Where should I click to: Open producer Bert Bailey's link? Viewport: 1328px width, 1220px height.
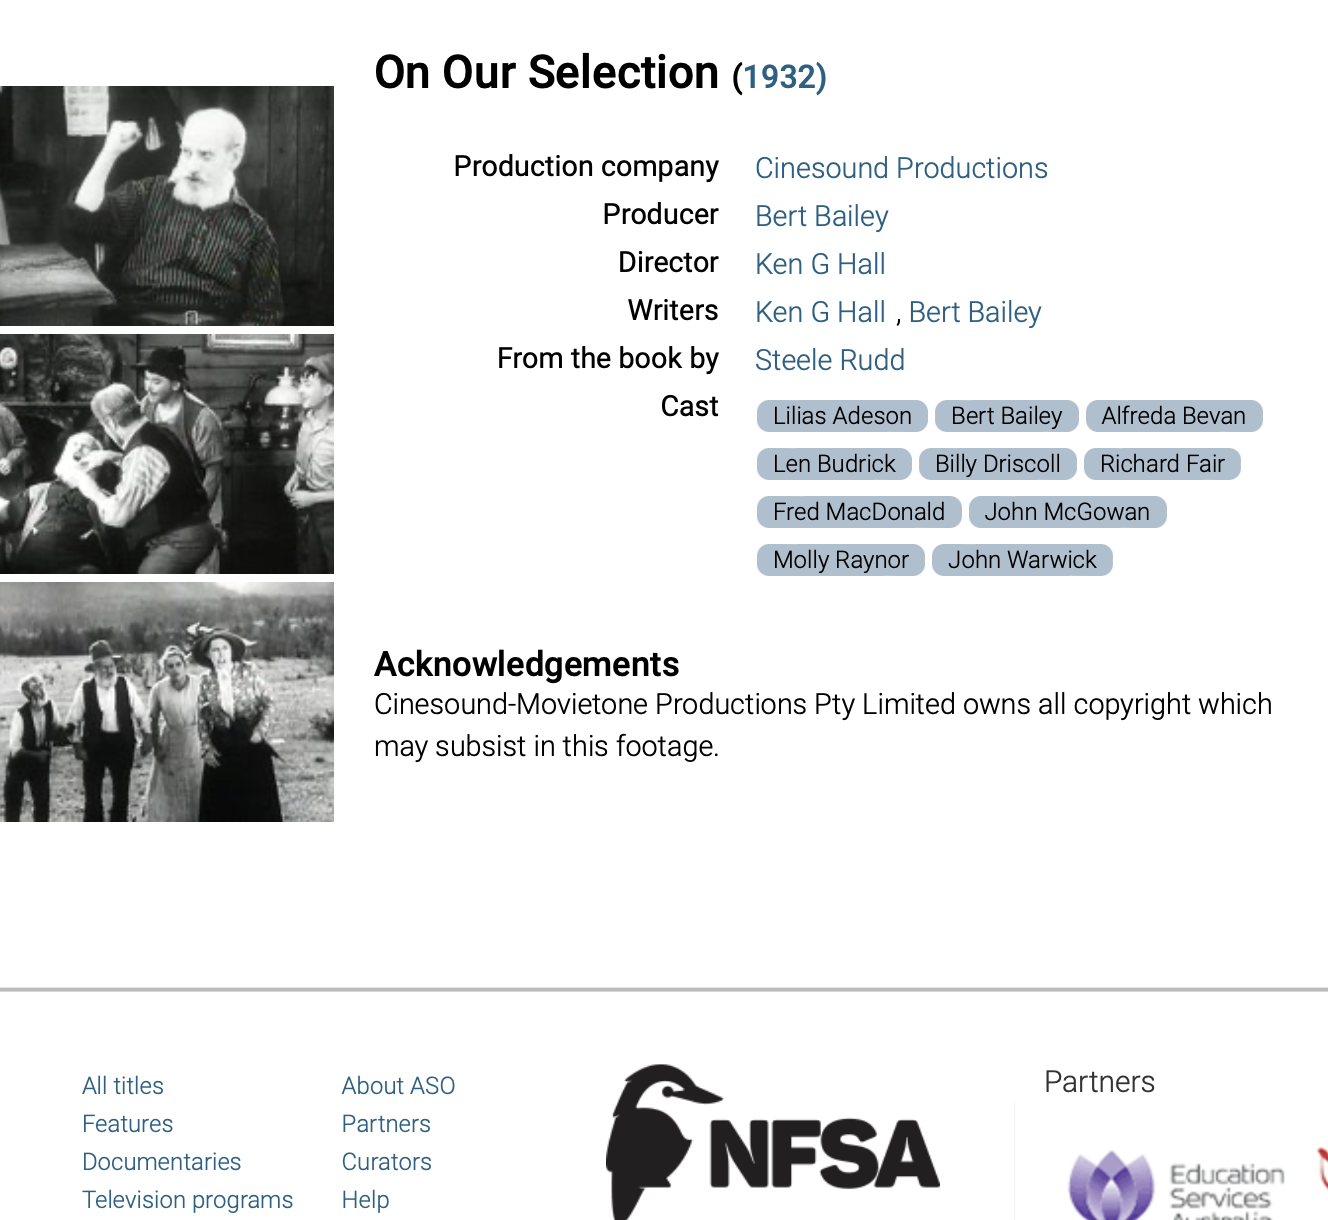point(822,216)
